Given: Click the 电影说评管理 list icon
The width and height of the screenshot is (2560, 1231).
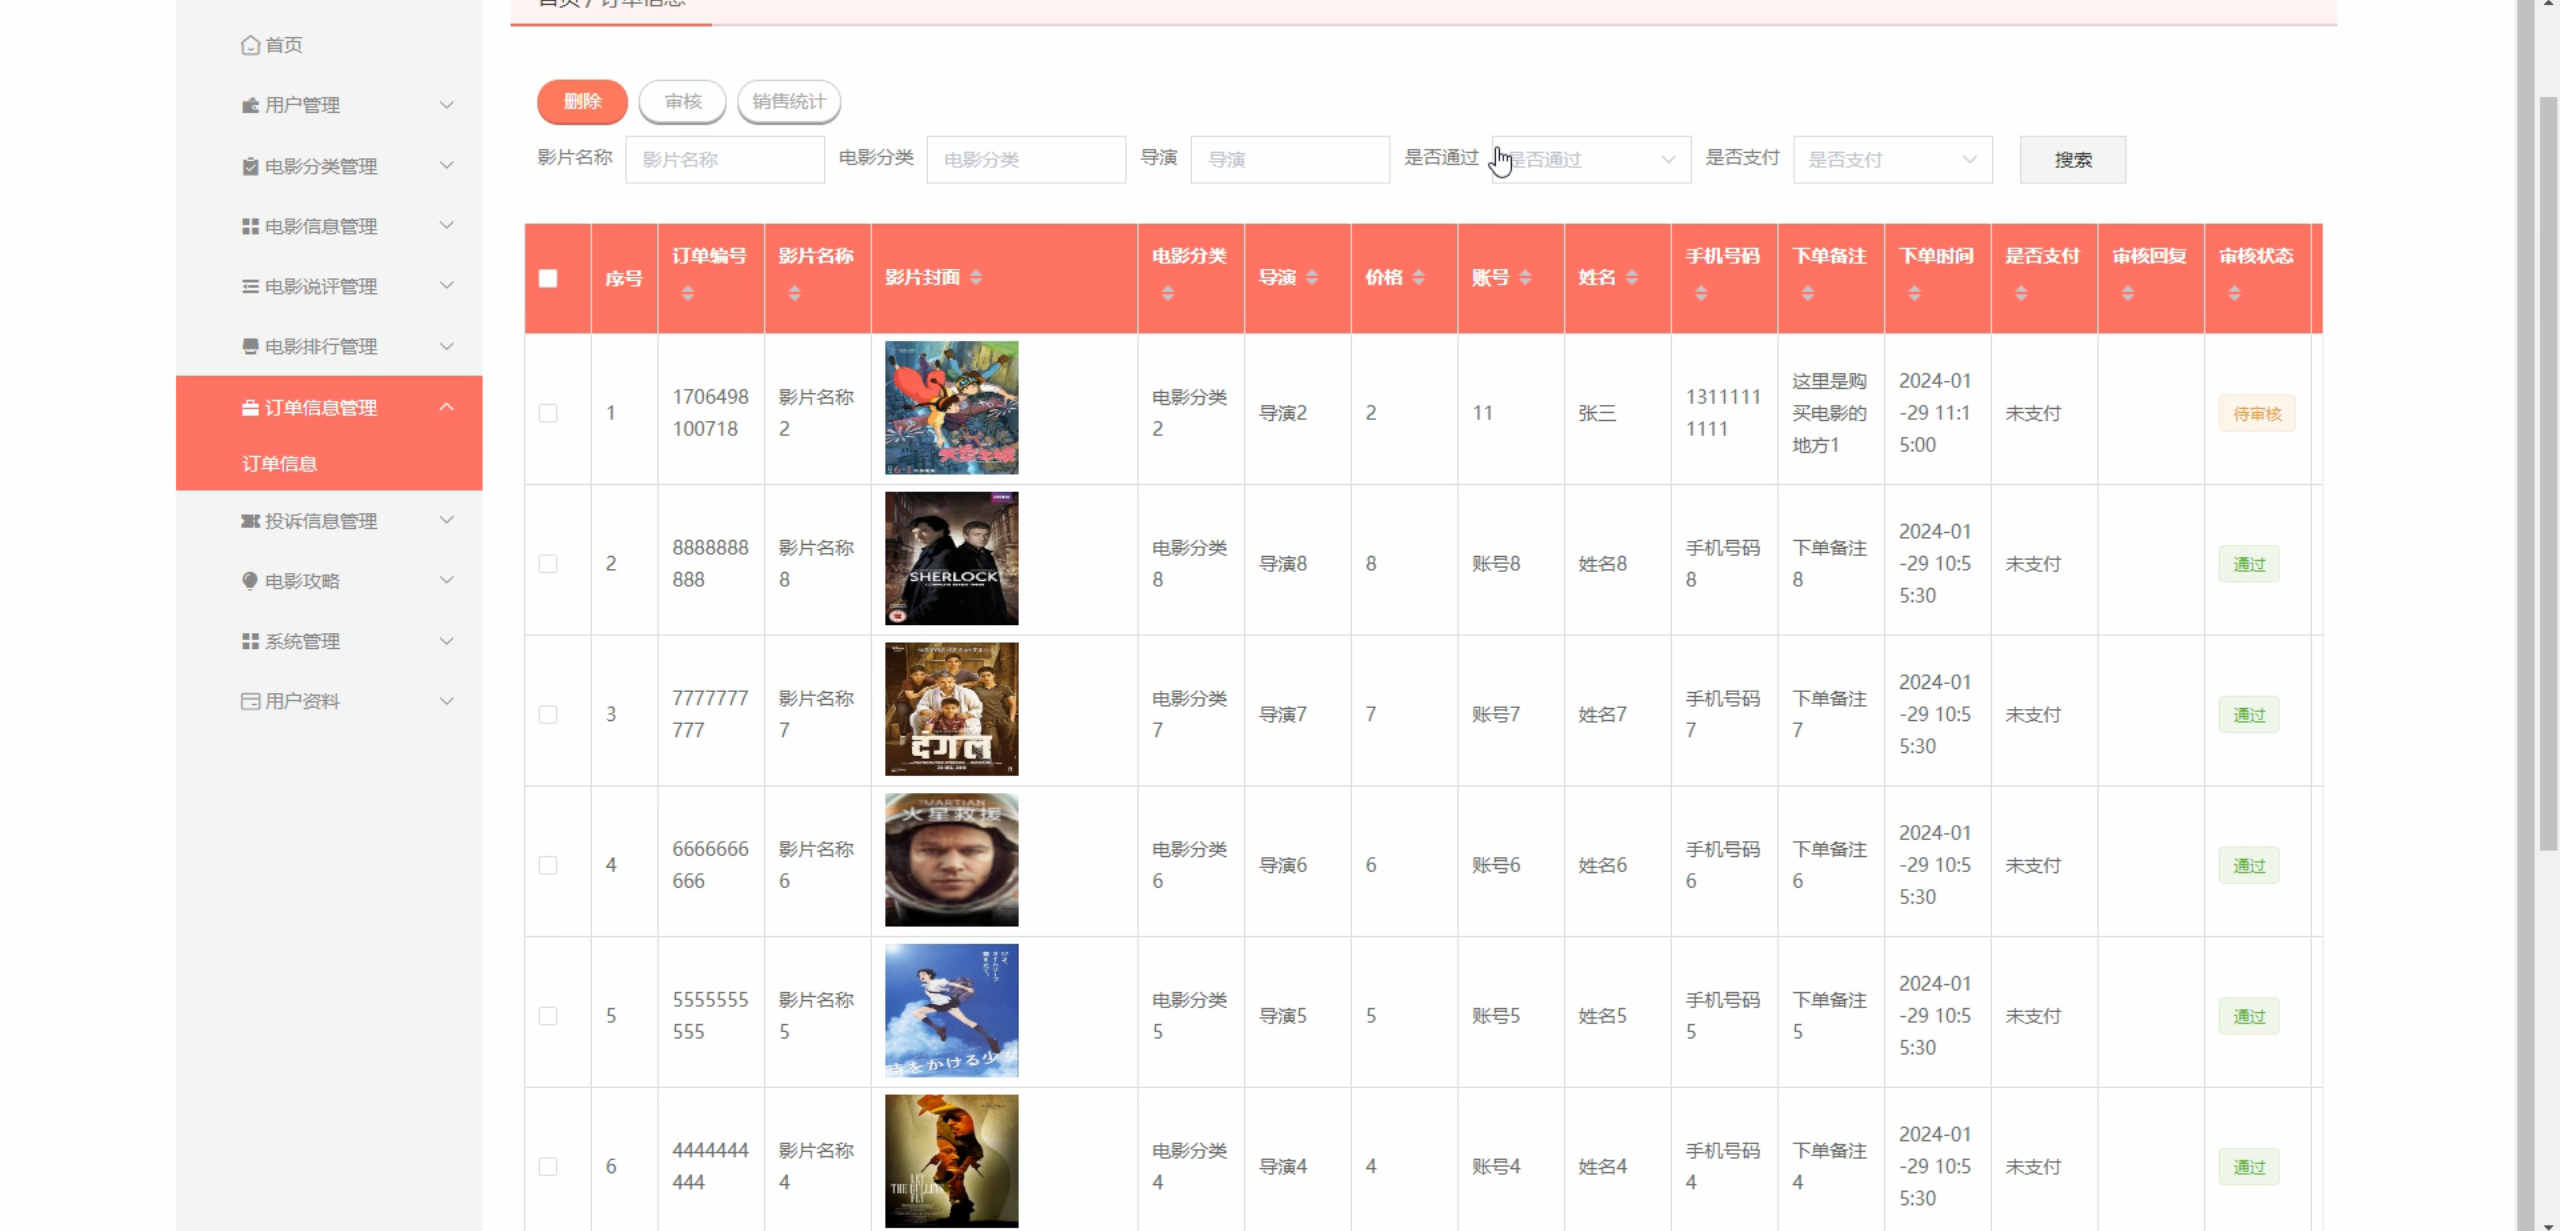Looking at the screenshot, I should [250, 286].
